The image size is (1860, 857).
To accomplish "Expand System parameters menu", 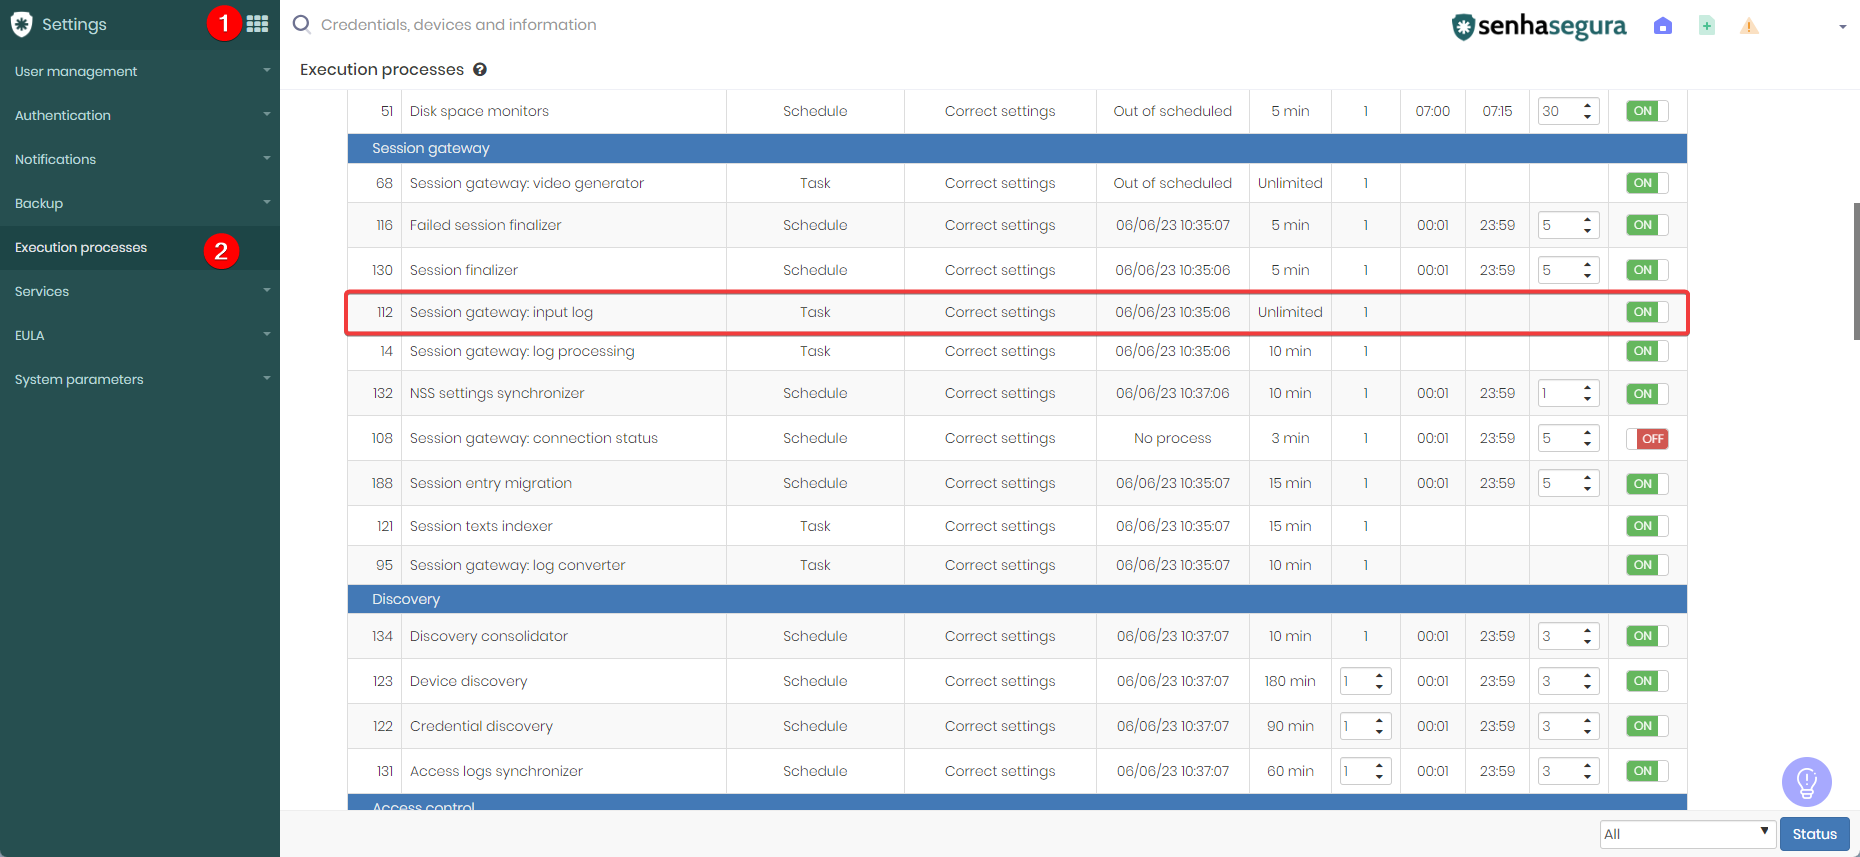I will (140, 379).
